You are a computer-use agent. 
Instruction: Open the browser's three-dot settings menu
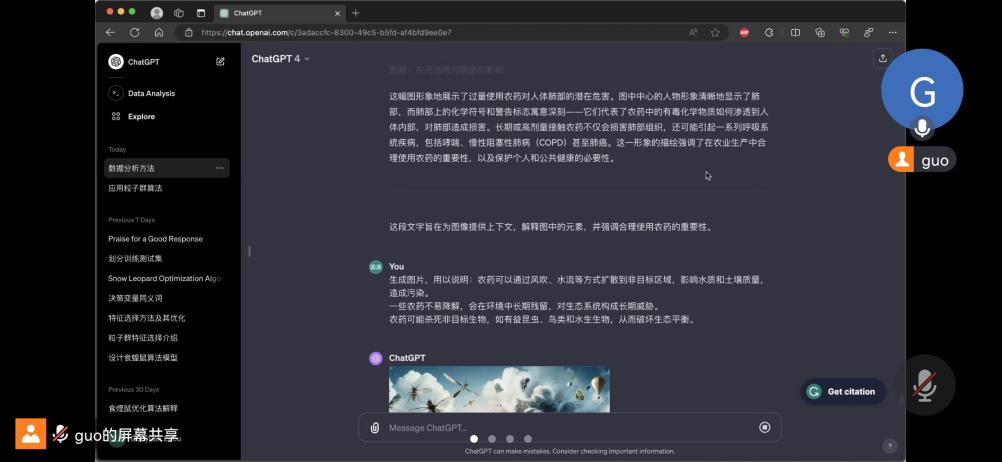click(893, 32)
